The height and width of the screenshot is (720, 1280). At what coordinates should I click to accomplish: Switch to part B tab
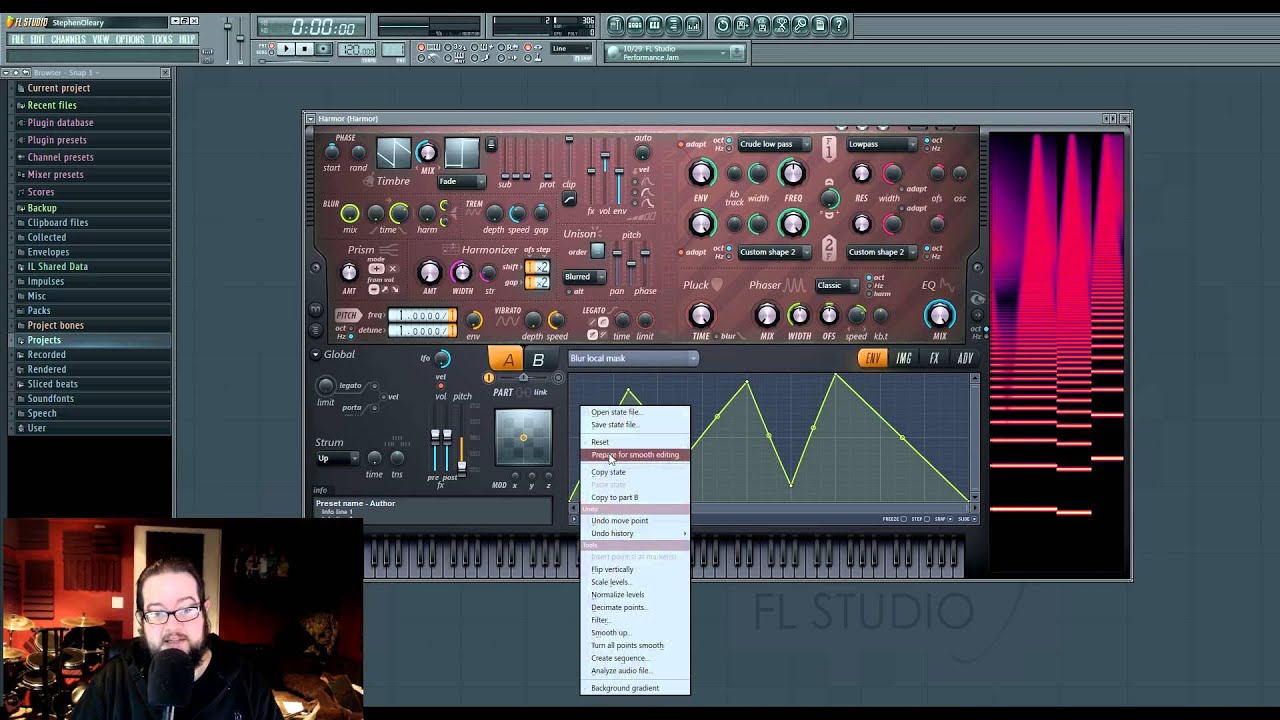point(539,360)
